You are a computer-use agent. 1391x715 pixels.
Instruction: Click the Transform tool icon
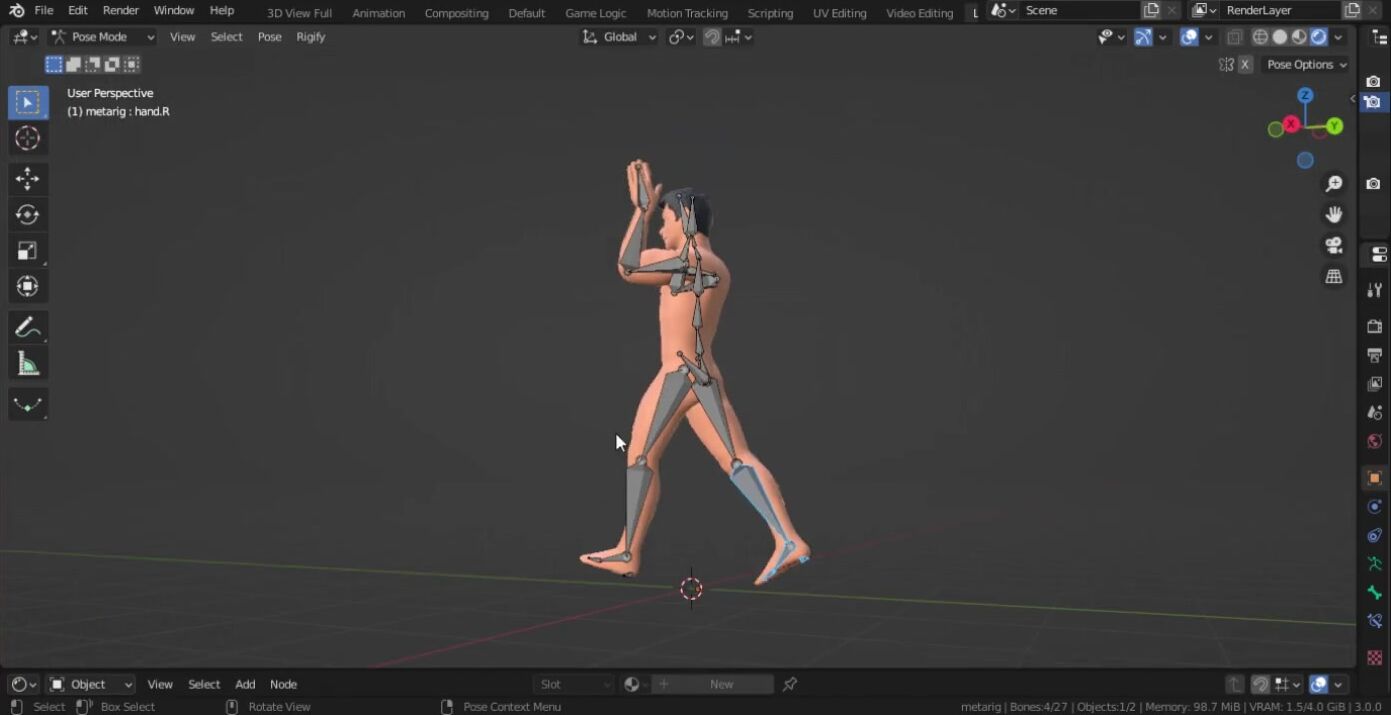tap(27, 287)
